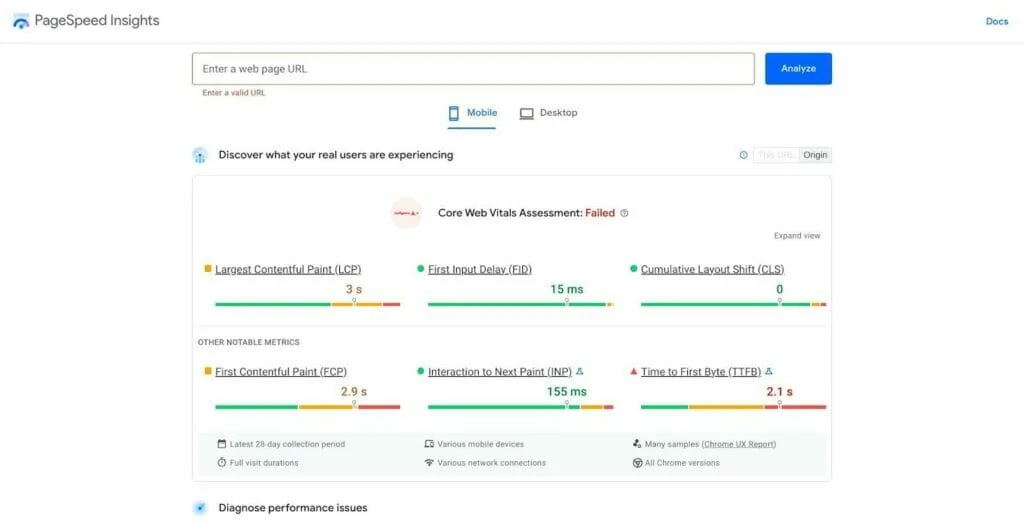1024x529 pixels.
Task: Click the mobile phone icon
Action: click(x=454, y=113)
